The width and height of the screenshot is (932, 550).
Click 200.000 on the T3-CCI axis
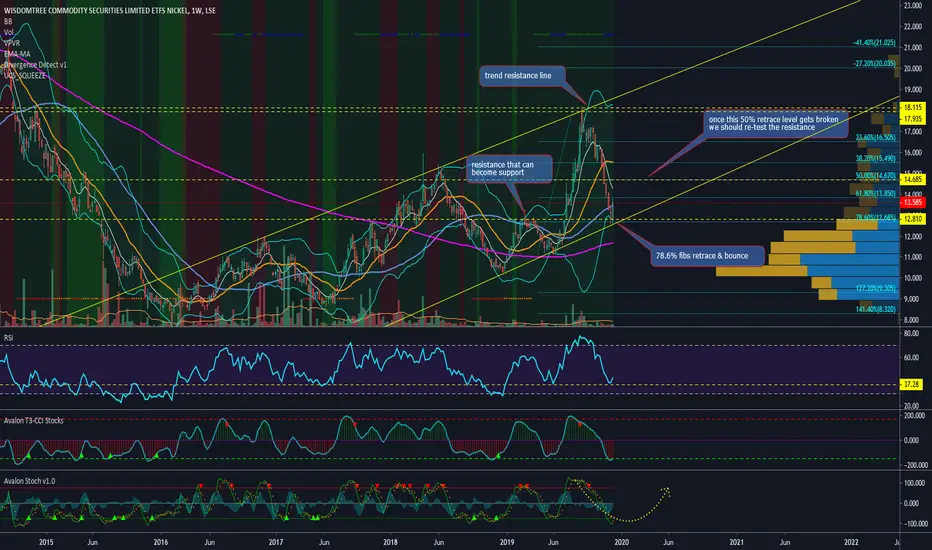pyautogui.click(x=914, y=416)
